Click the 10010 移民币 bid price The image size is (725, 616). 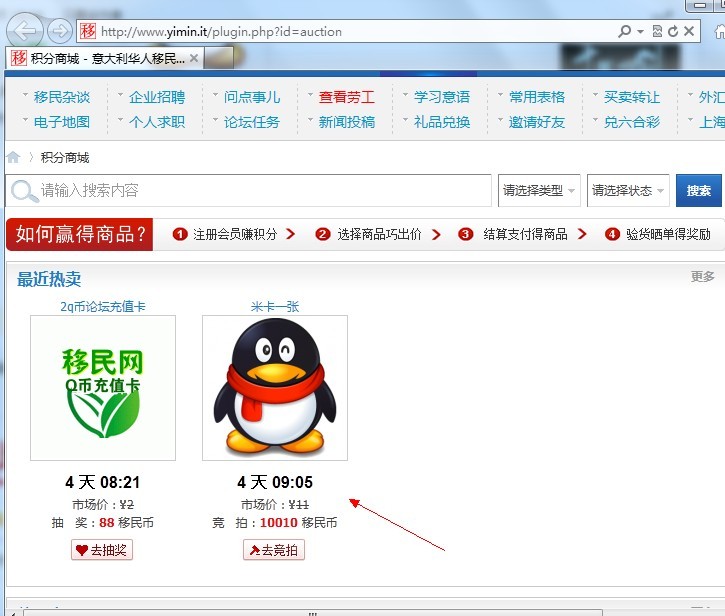(299, 523)
